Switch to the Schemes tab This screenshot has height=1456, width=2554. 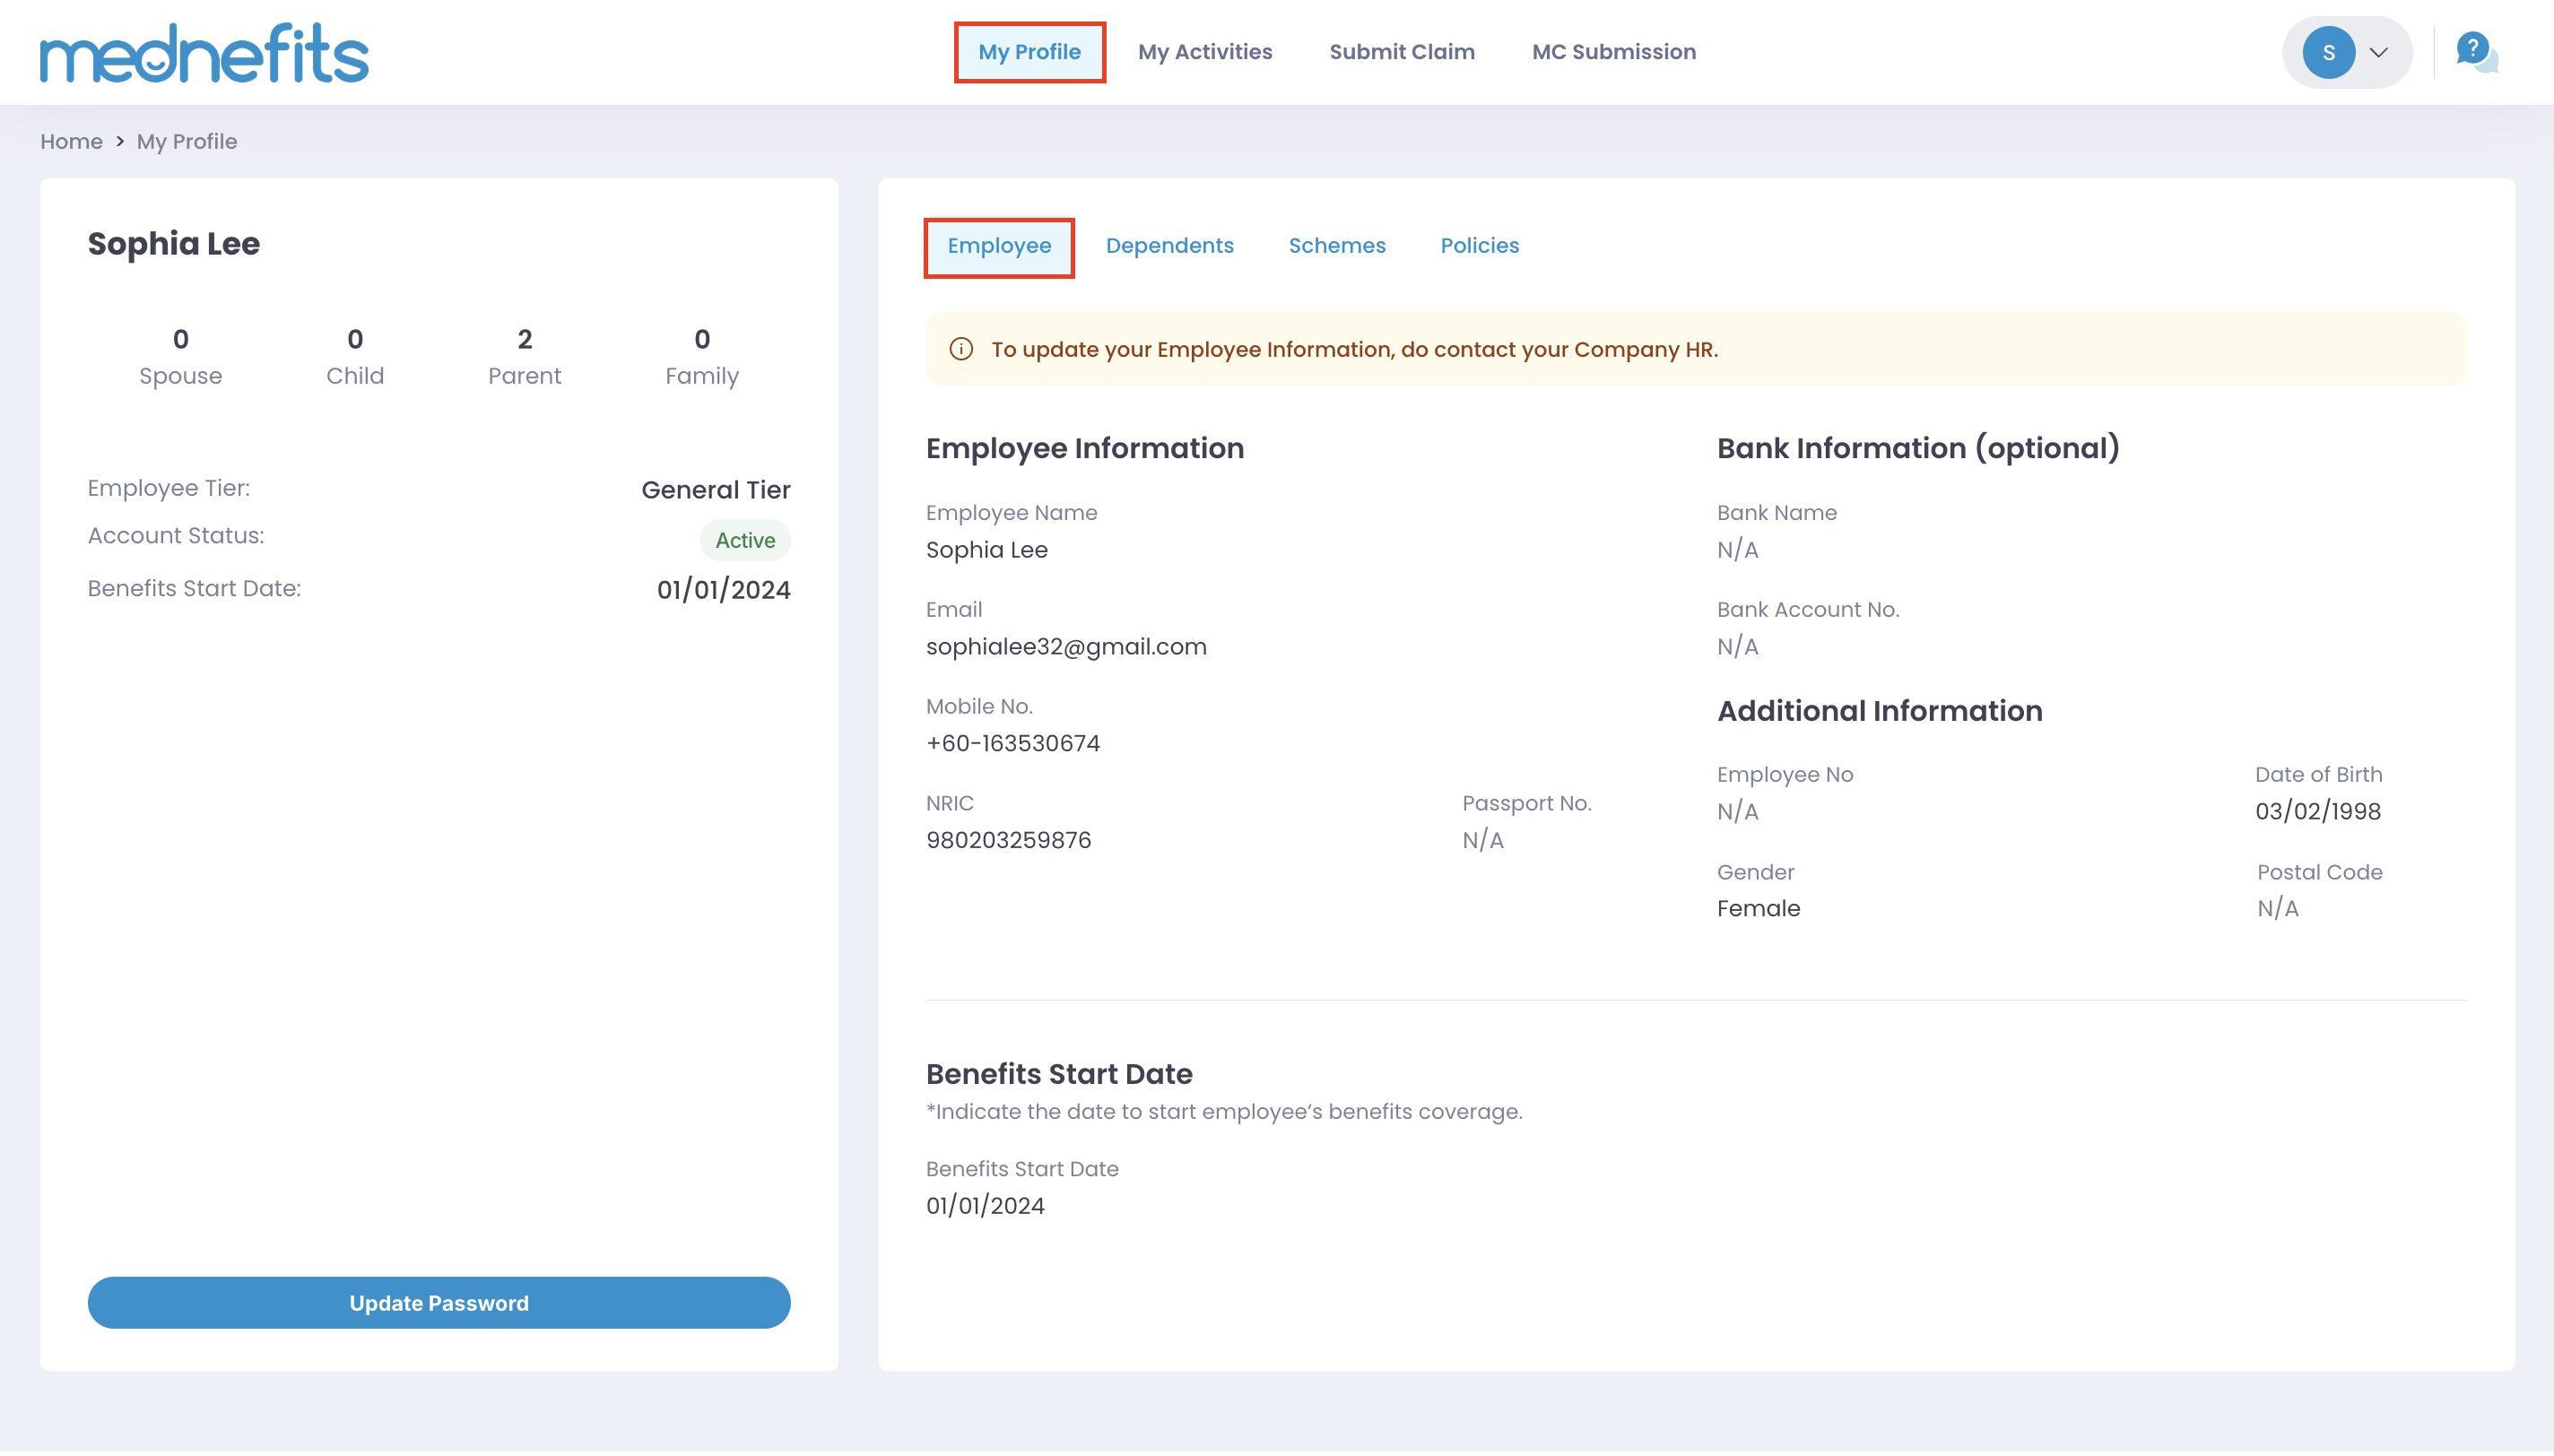pos(1336,246)
